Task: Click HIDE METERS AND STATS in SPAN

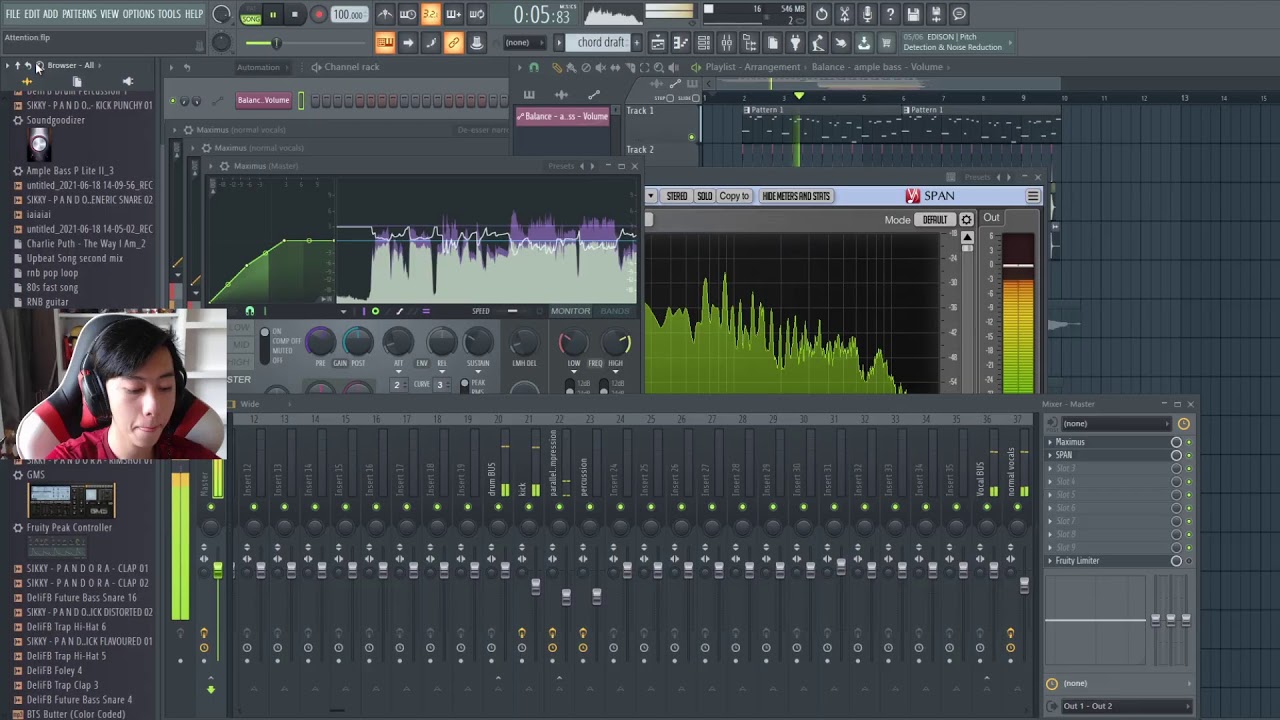Action: (796, 196)
